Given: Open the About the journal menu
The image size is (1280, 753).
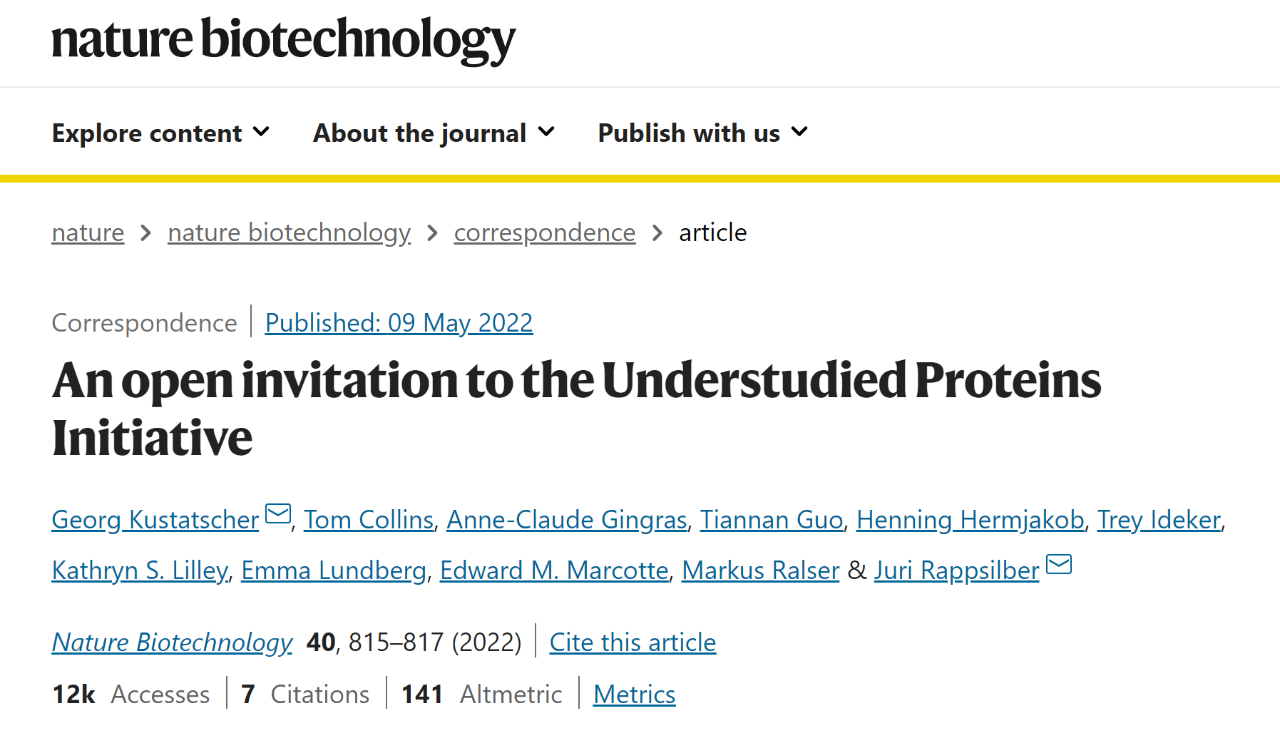Looking at the screenshot, I should point(434,133).
